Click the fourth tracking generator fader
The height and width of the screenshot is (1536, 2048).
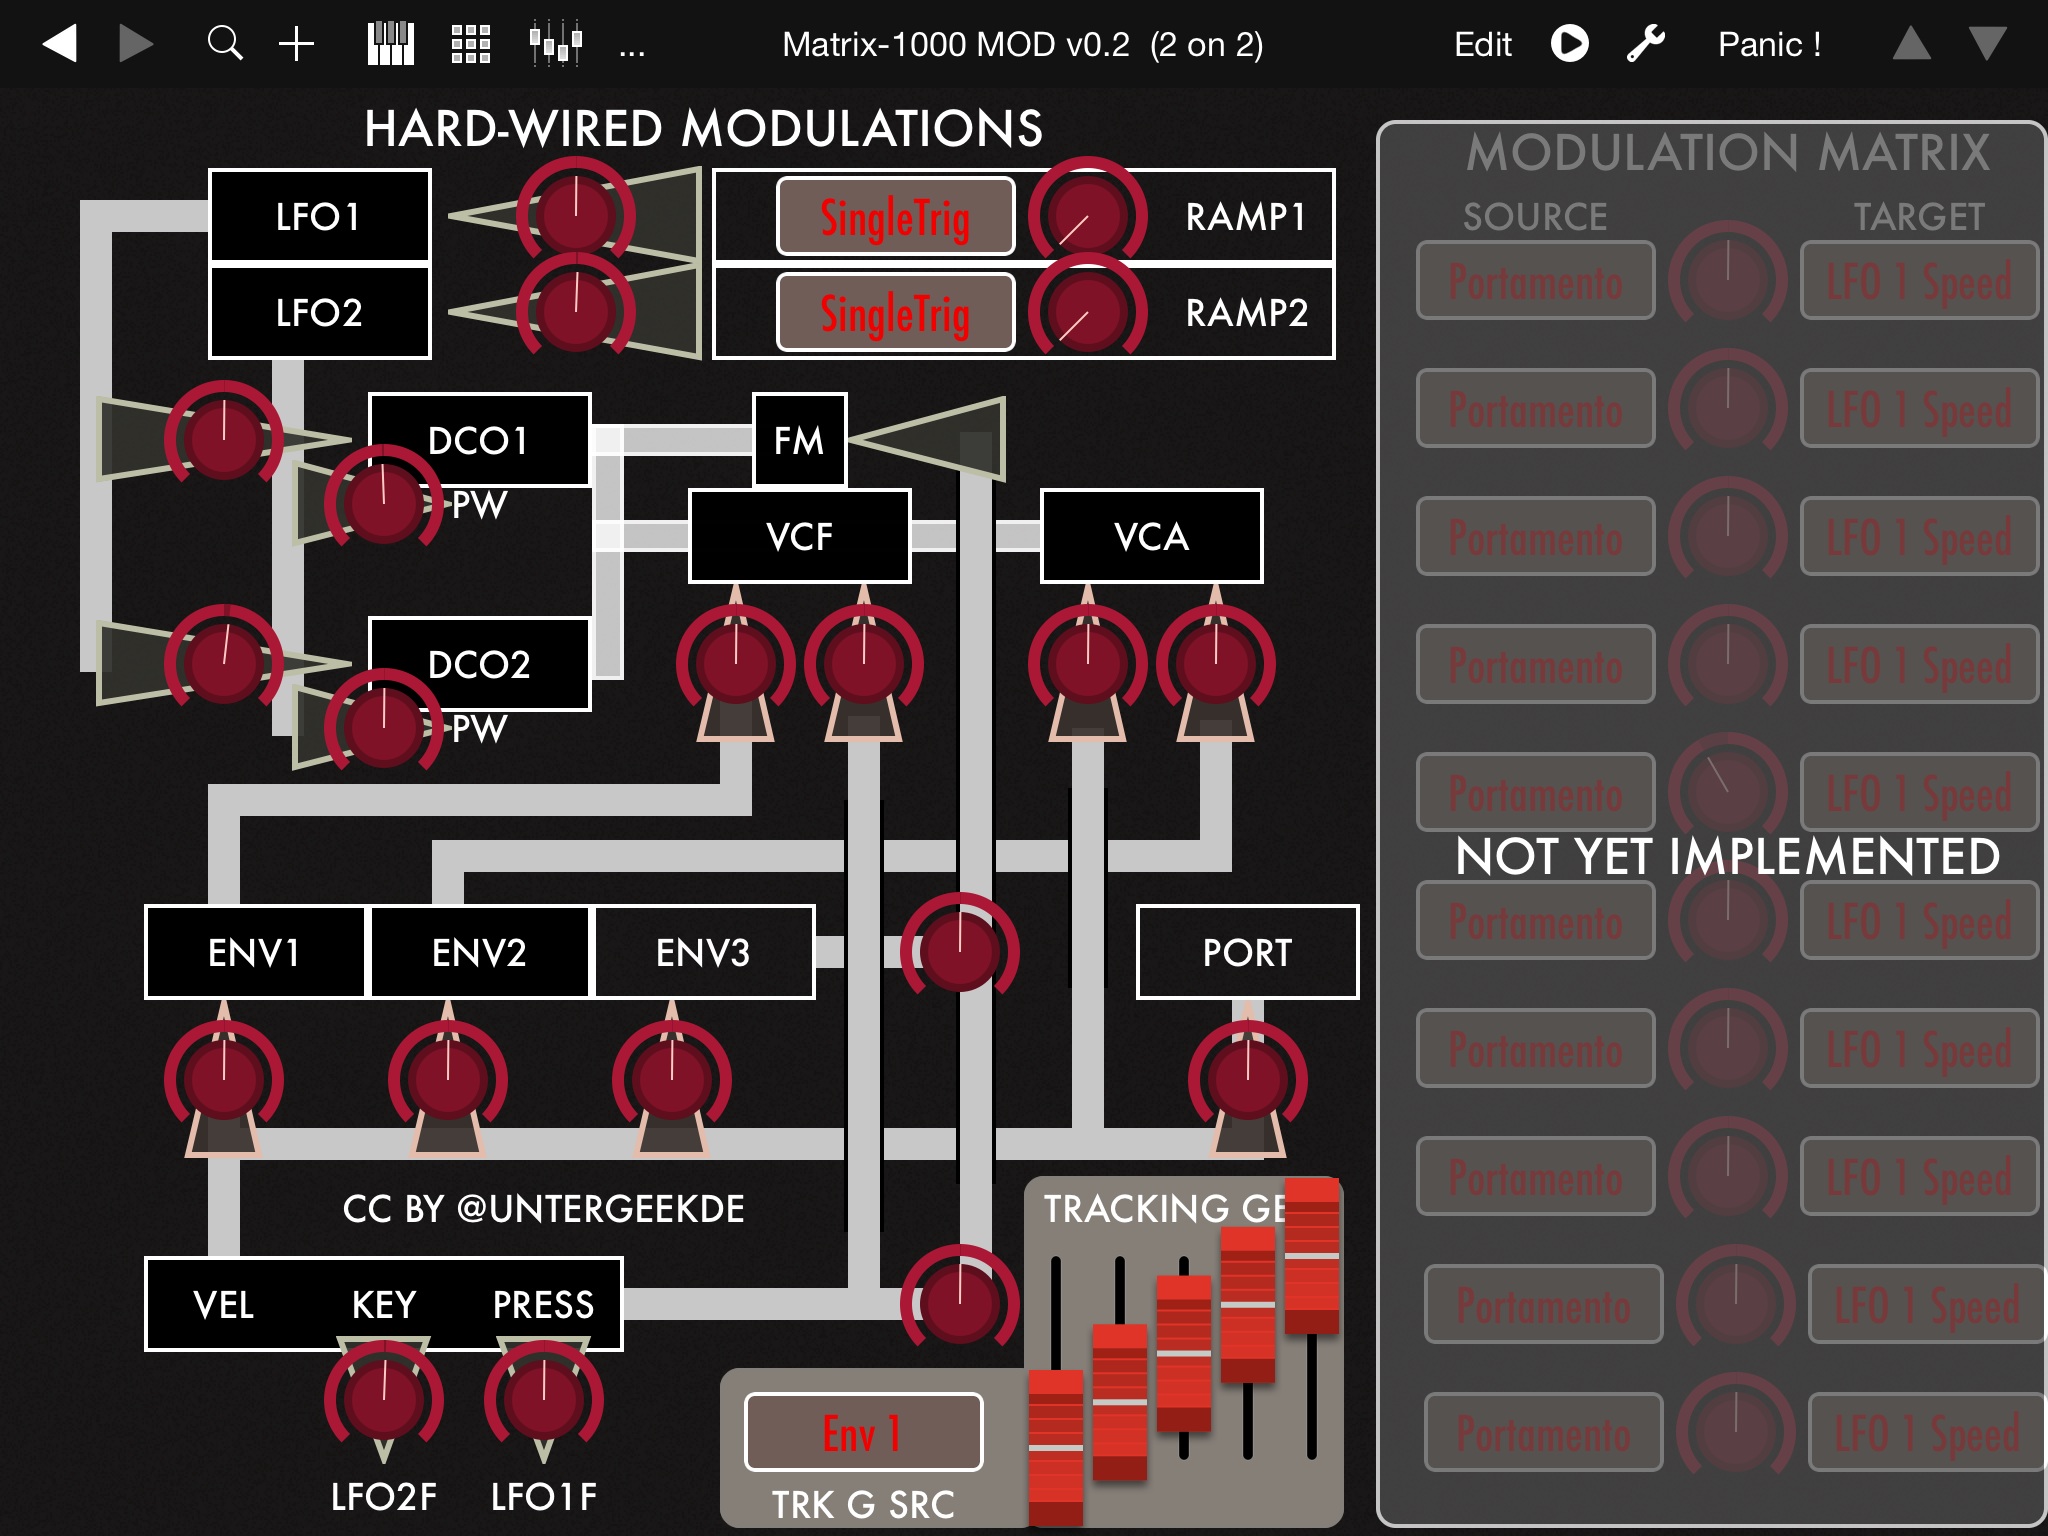(1248, 1305)
